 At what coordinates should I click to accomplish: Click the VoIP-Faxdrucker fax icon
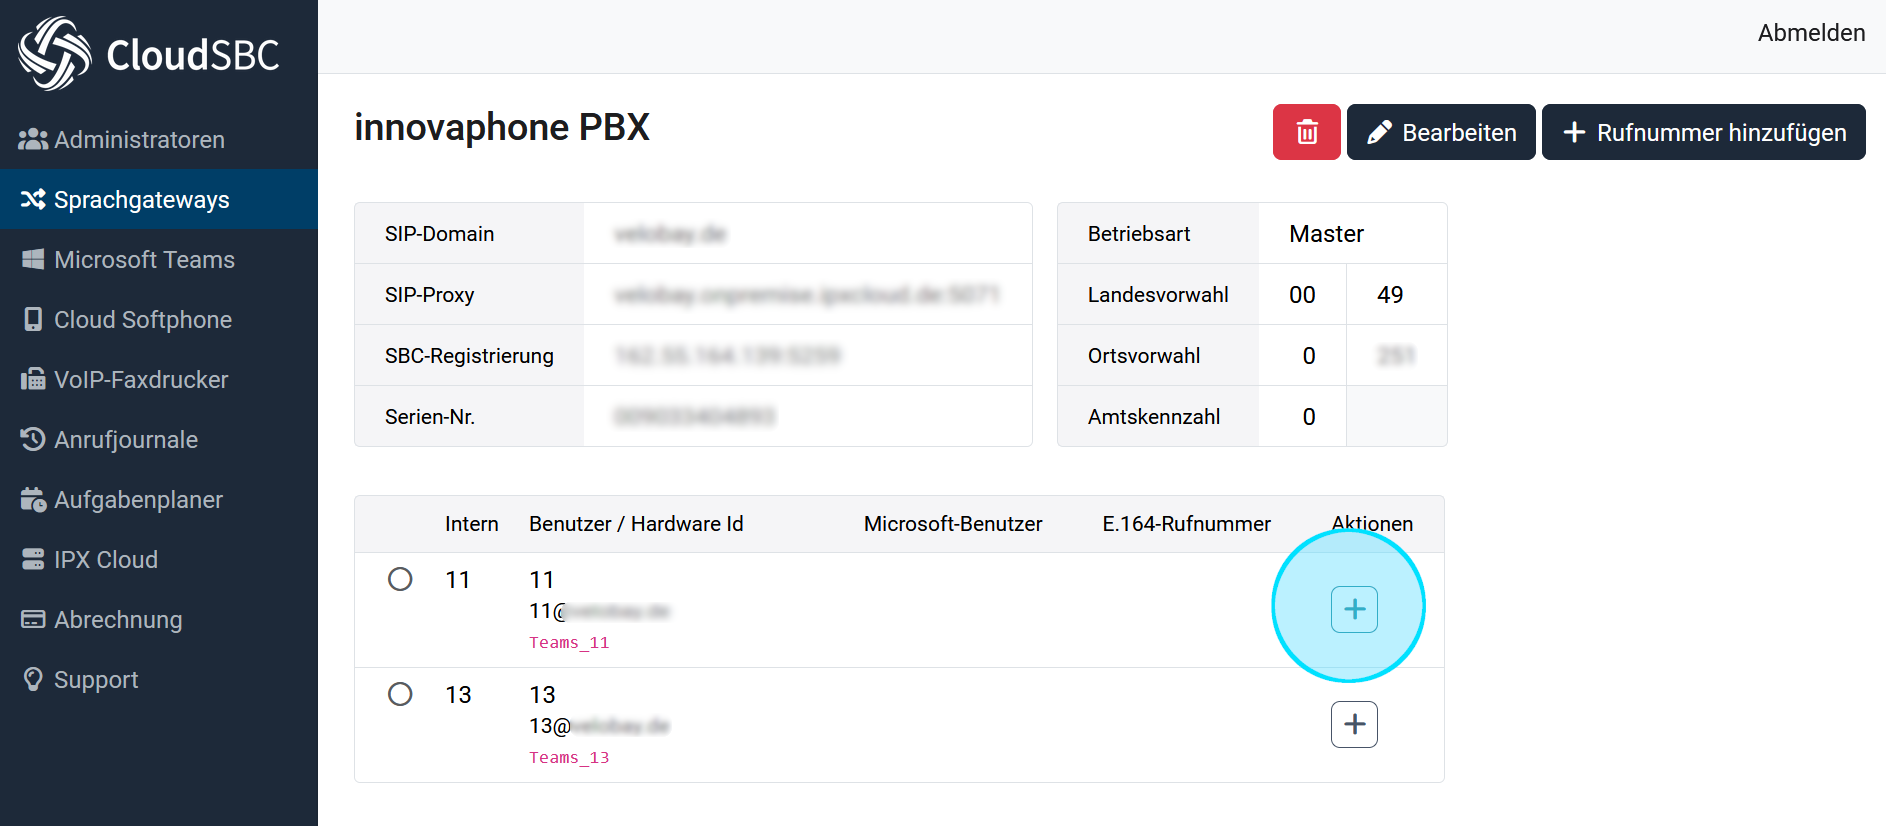(x=33, y=380)
